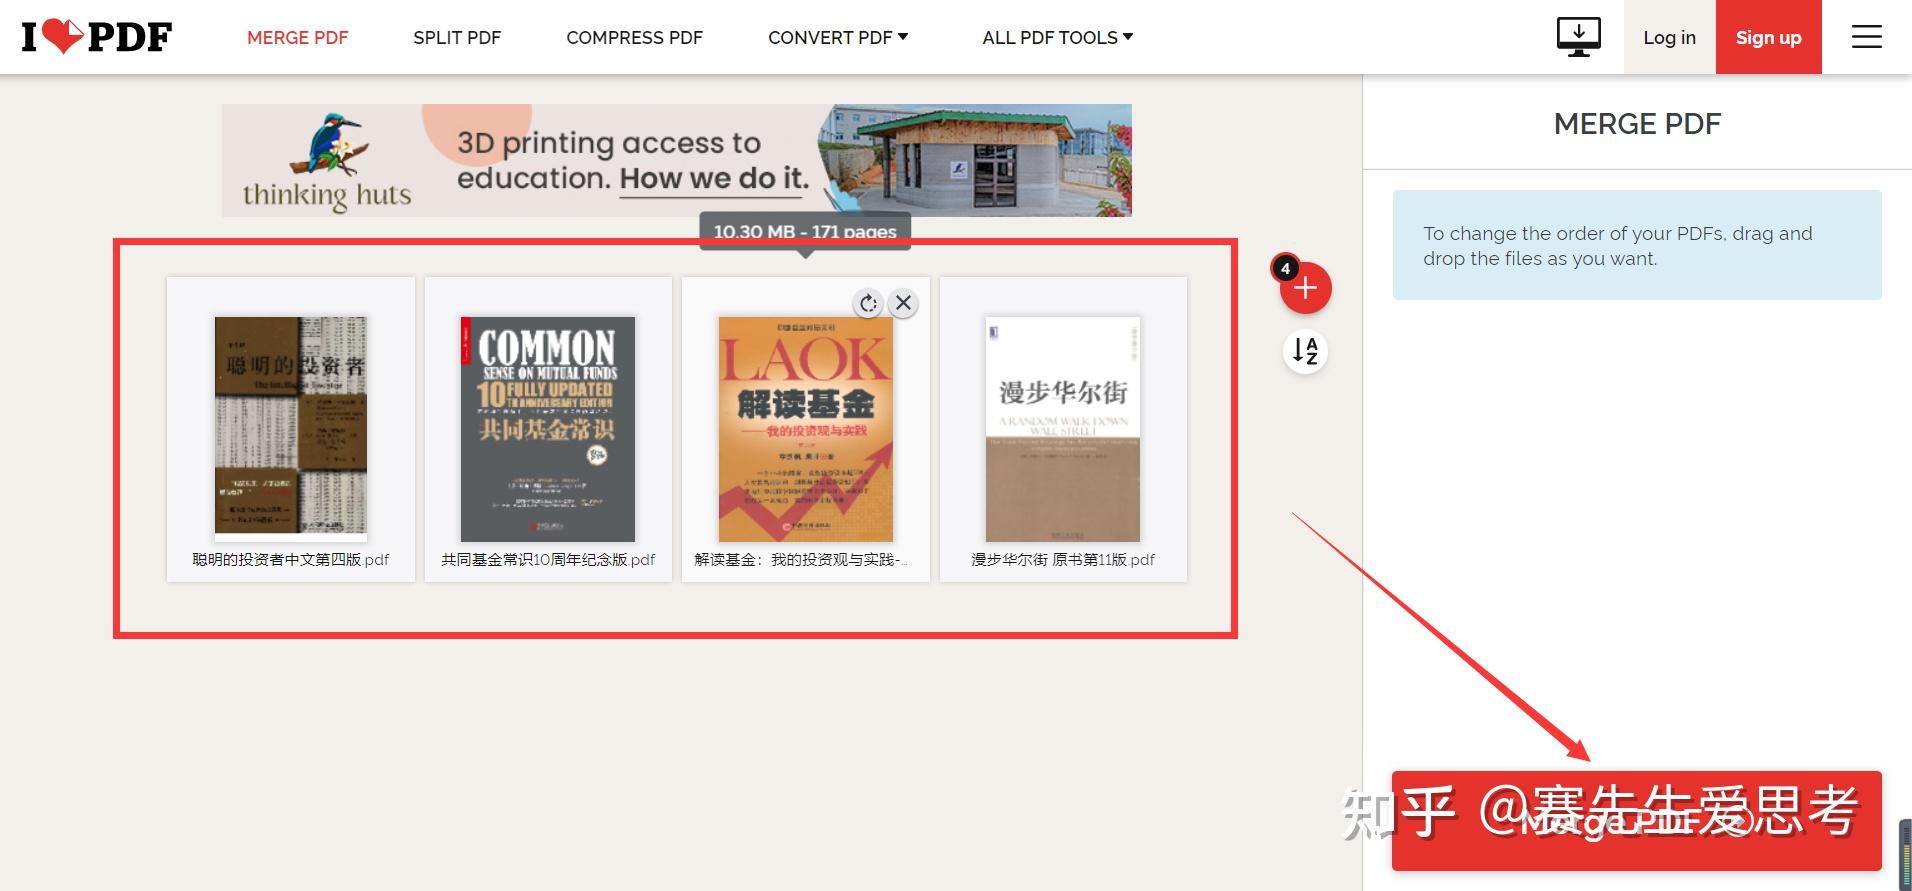The image size is (1912, 891).
Task: Select the 聪明的投资者 PDF thumbnail
Action: coord(291,429)
